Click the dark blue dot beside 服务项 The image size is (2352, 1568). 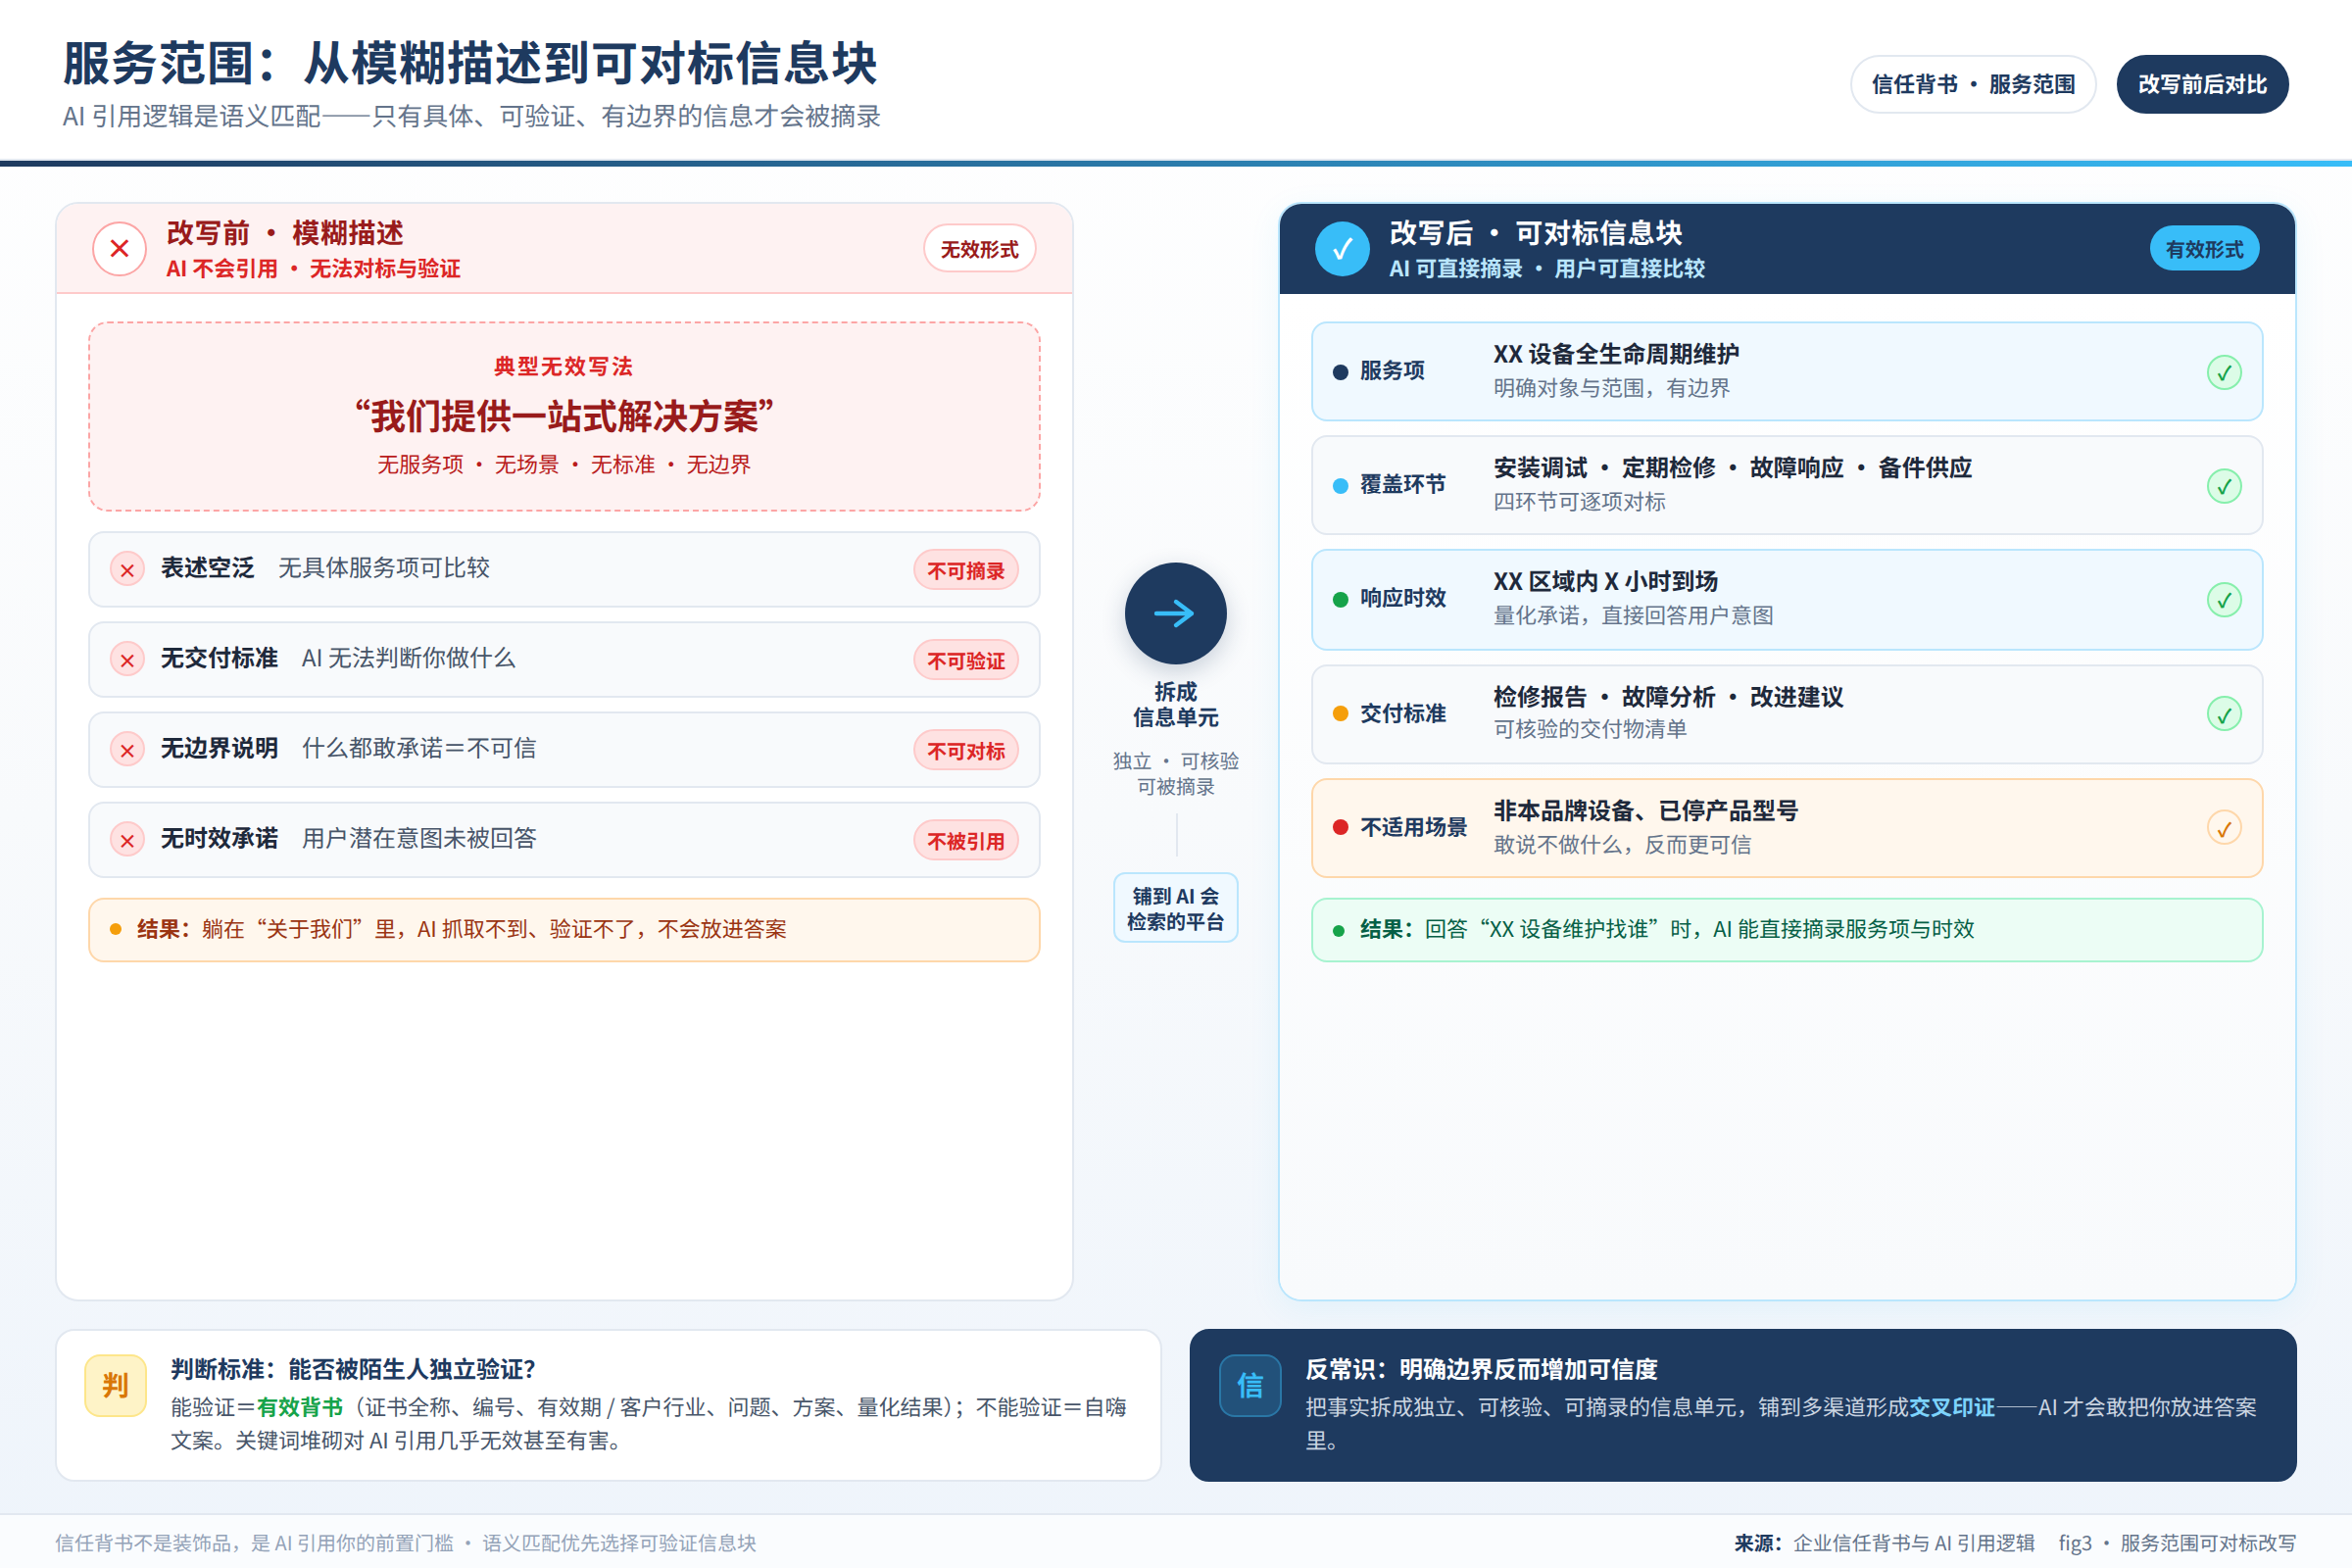(x=1340, y=372)
